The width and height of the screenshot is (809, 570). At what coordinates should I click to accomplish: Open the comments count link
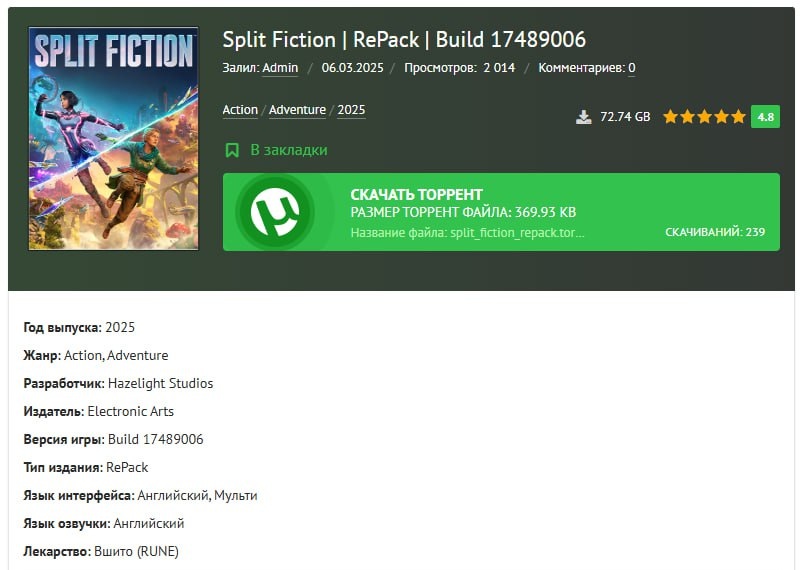tap(631, 68)
